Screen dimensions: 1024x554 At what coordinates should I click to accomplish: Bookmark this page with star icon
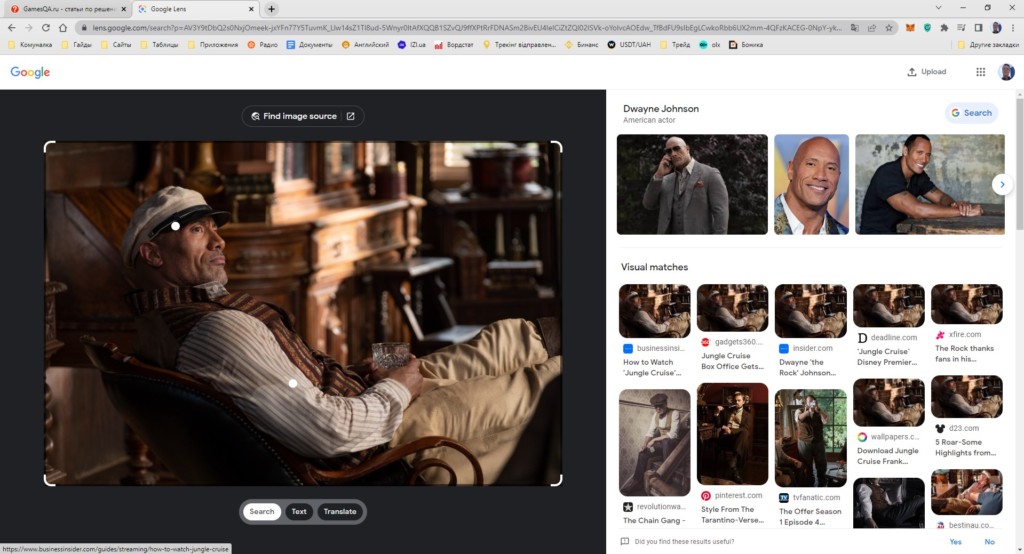pos(889,28)
